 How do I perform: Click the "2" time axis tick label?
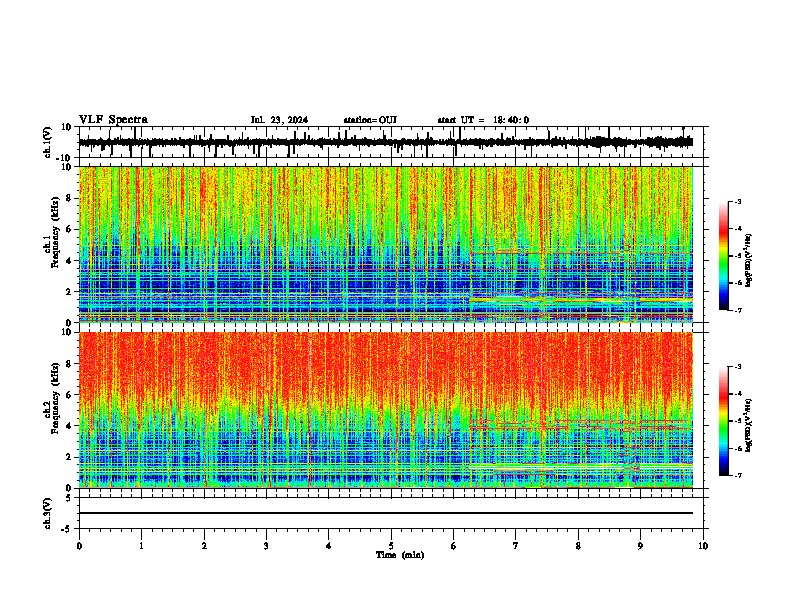pyautogui.click(x=204, y=546)
